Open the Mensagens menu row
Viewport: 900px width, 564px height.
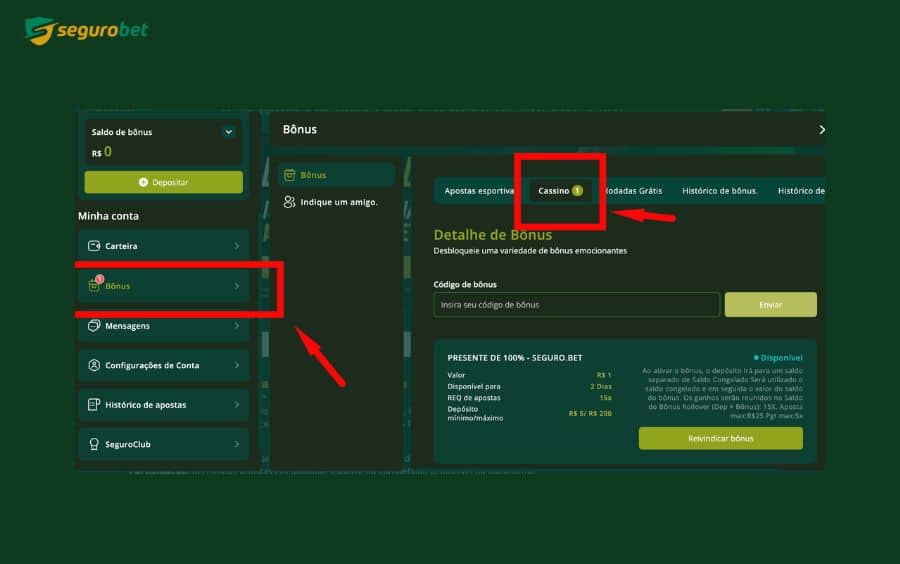[x=164, y=325]
